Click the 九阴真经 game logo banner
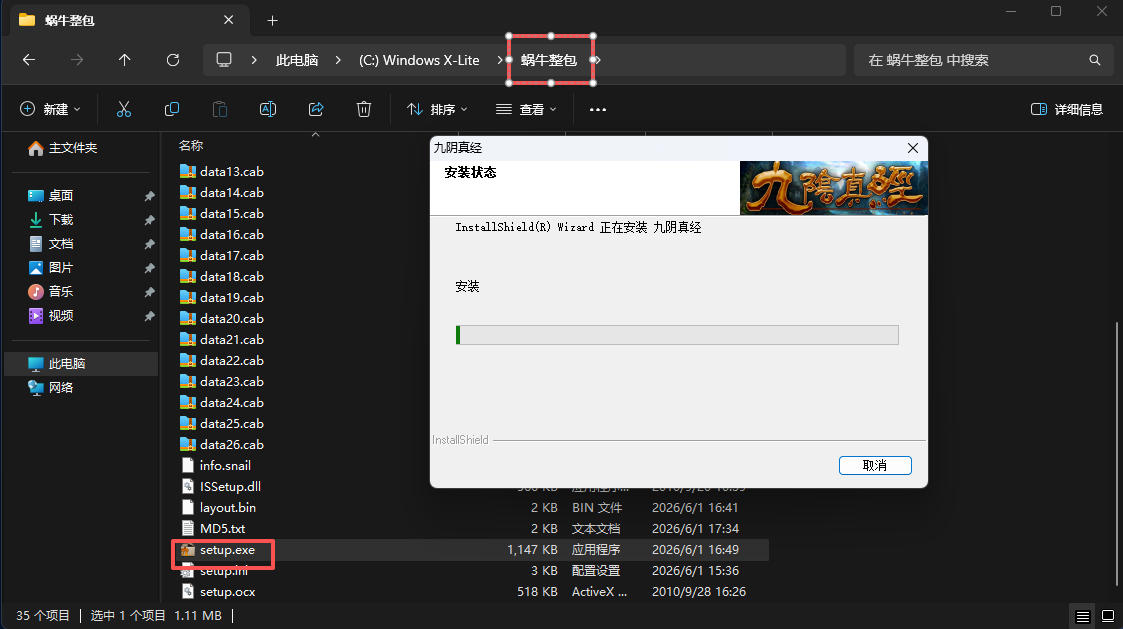The height and width of the screenshot is (629, 1123). 834,188
